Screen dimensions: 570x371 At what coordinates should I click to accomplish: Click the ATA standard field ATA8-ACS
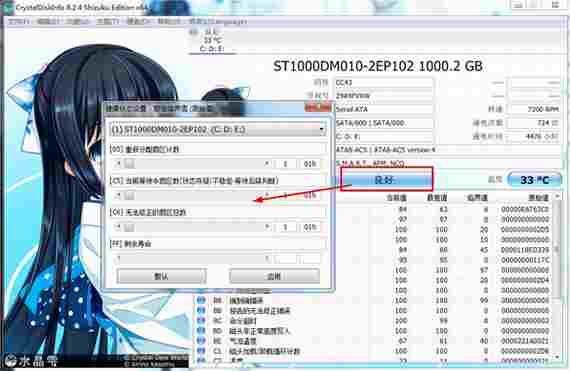point(447,150)
